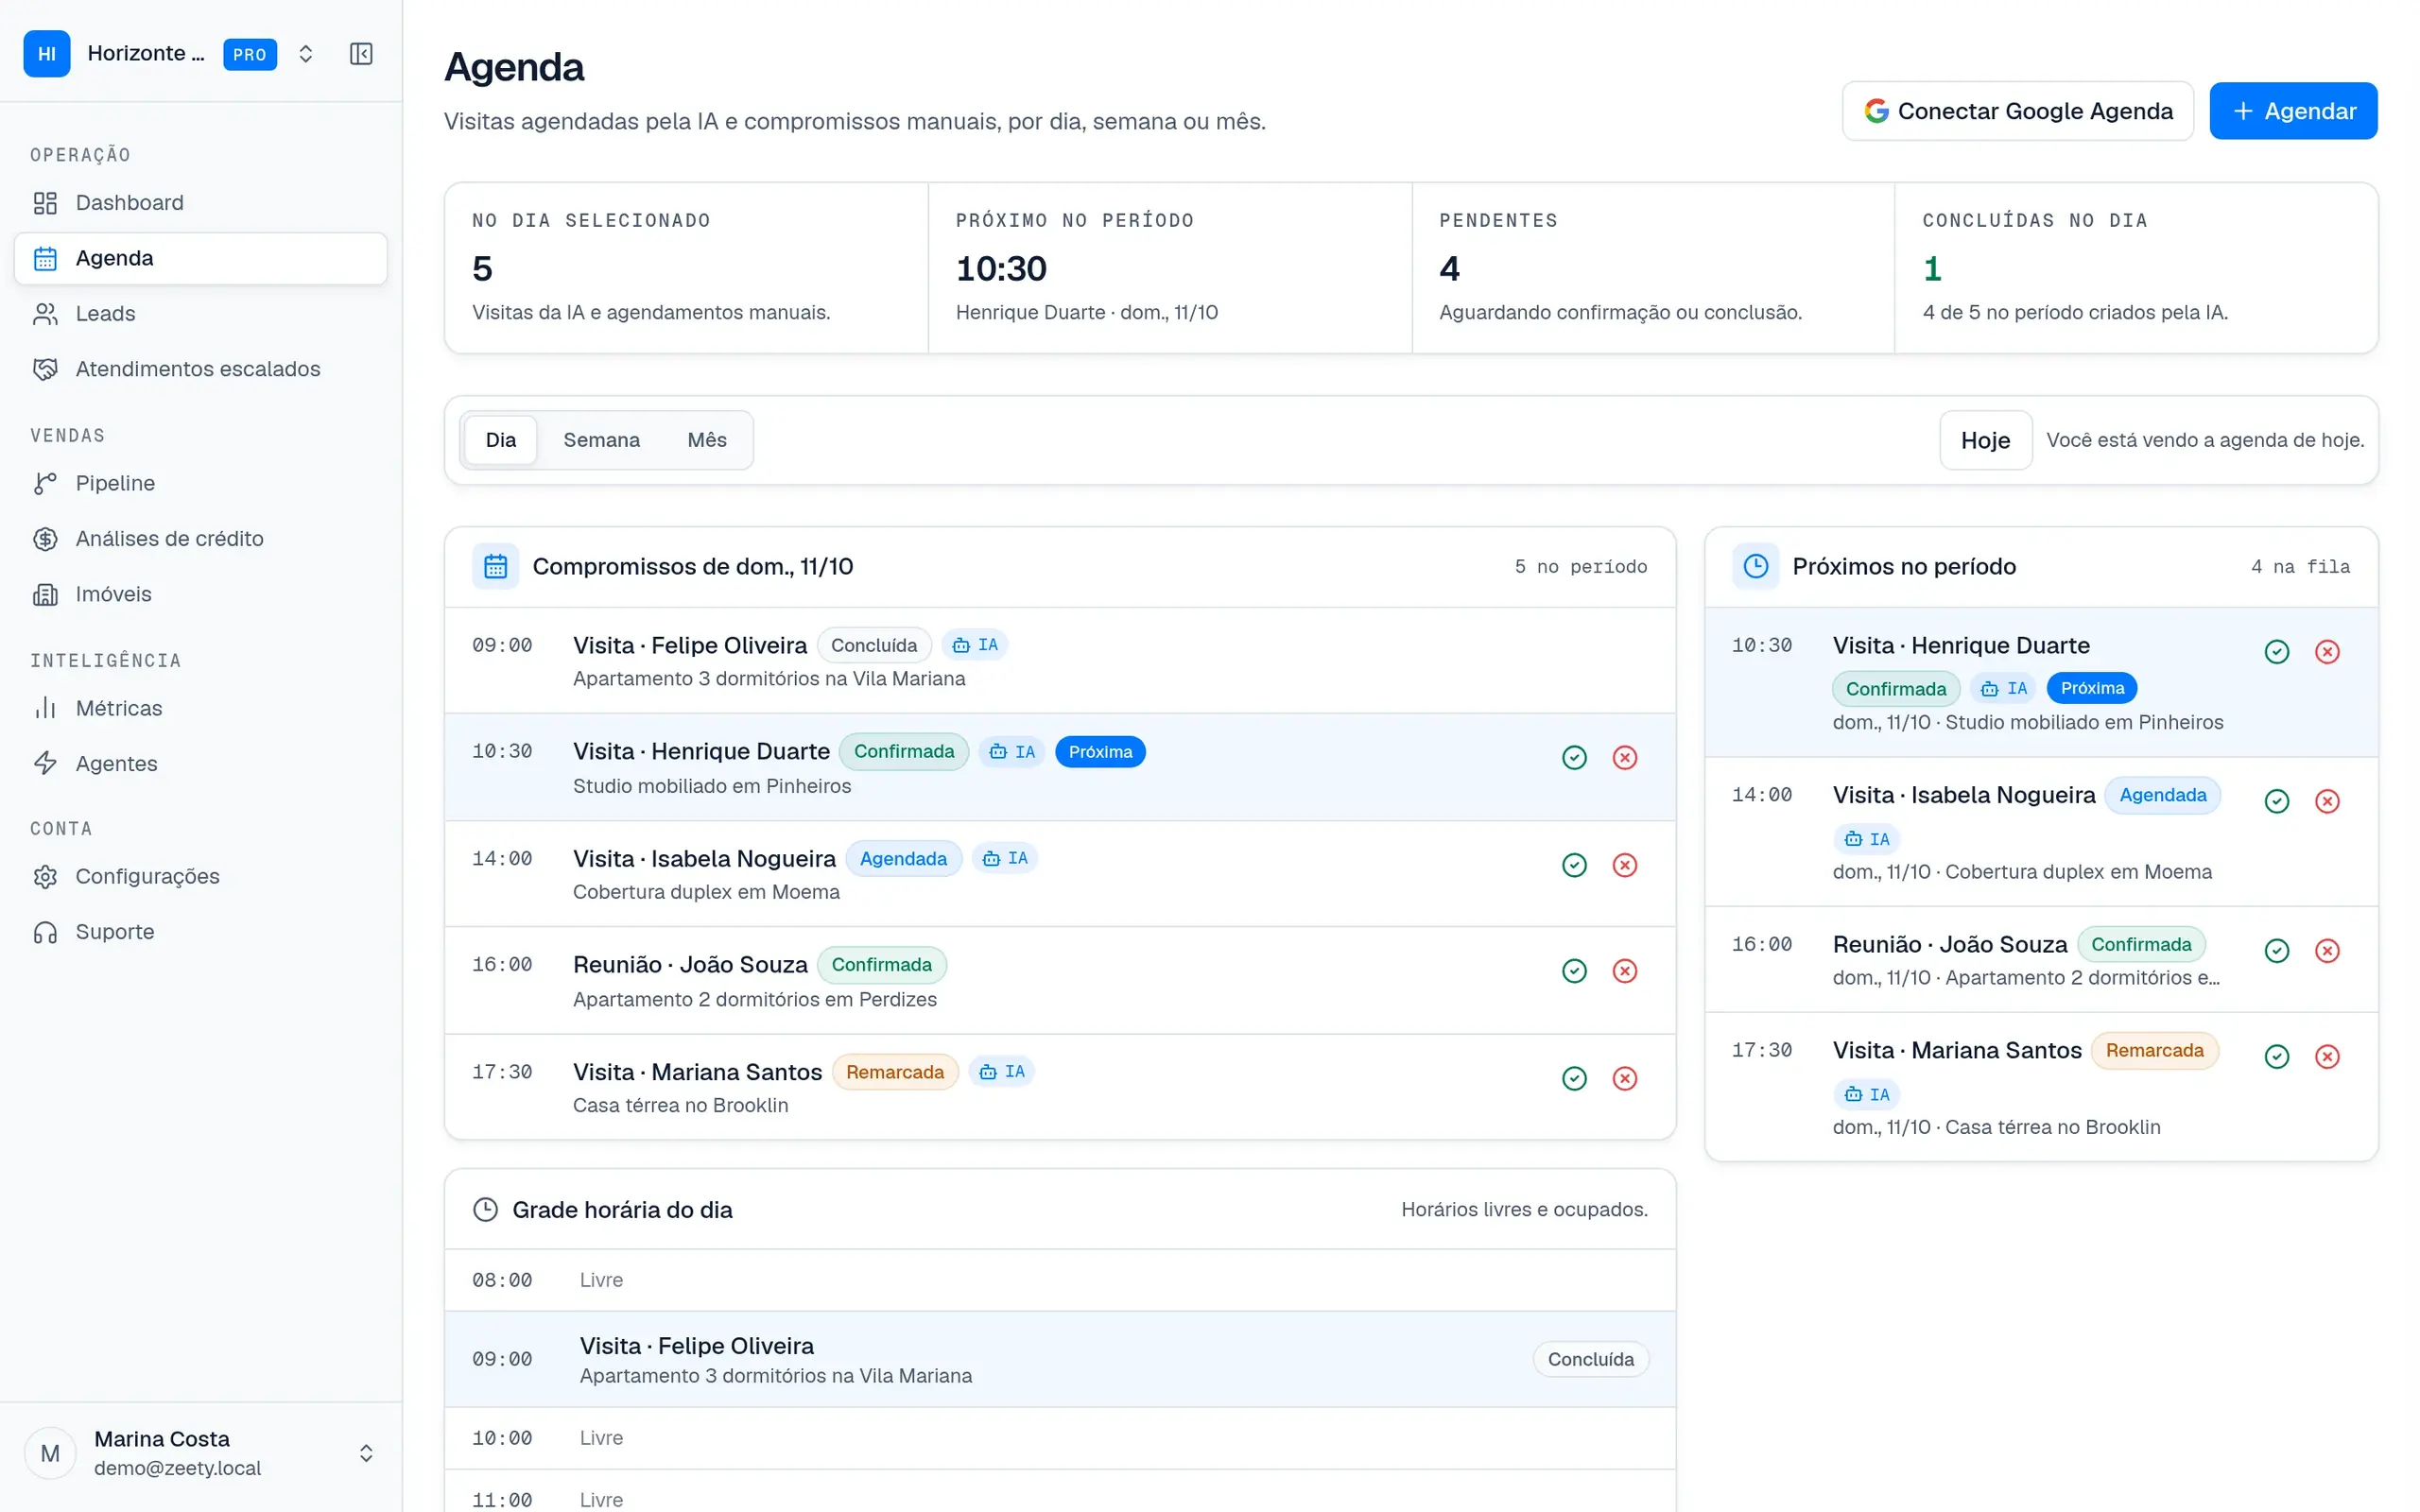
Task: Click the Suporte headset icon
Action: tap(45, 932)
